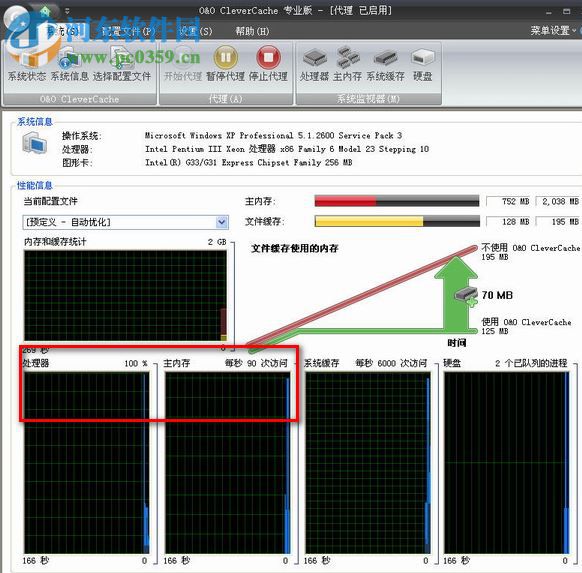Open the 主内存 monitor icon

347,64
